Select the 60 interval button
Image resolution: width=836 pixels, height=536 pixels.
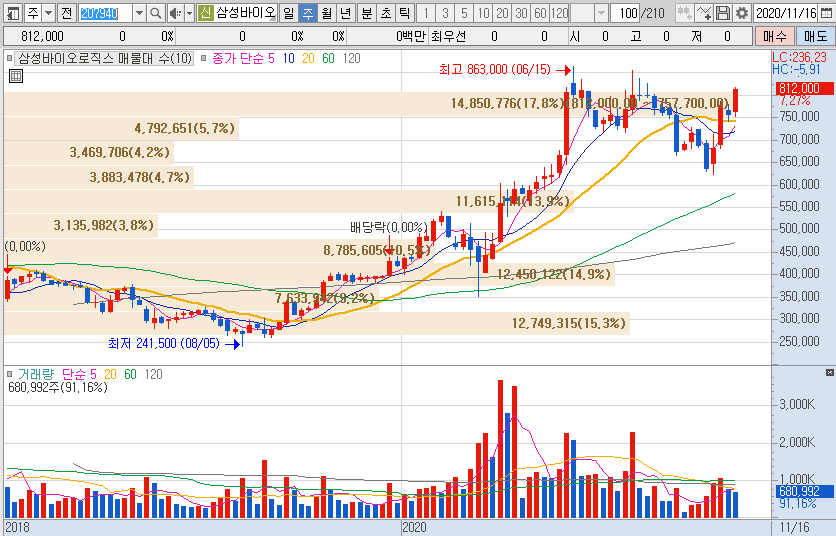point(541,13)
